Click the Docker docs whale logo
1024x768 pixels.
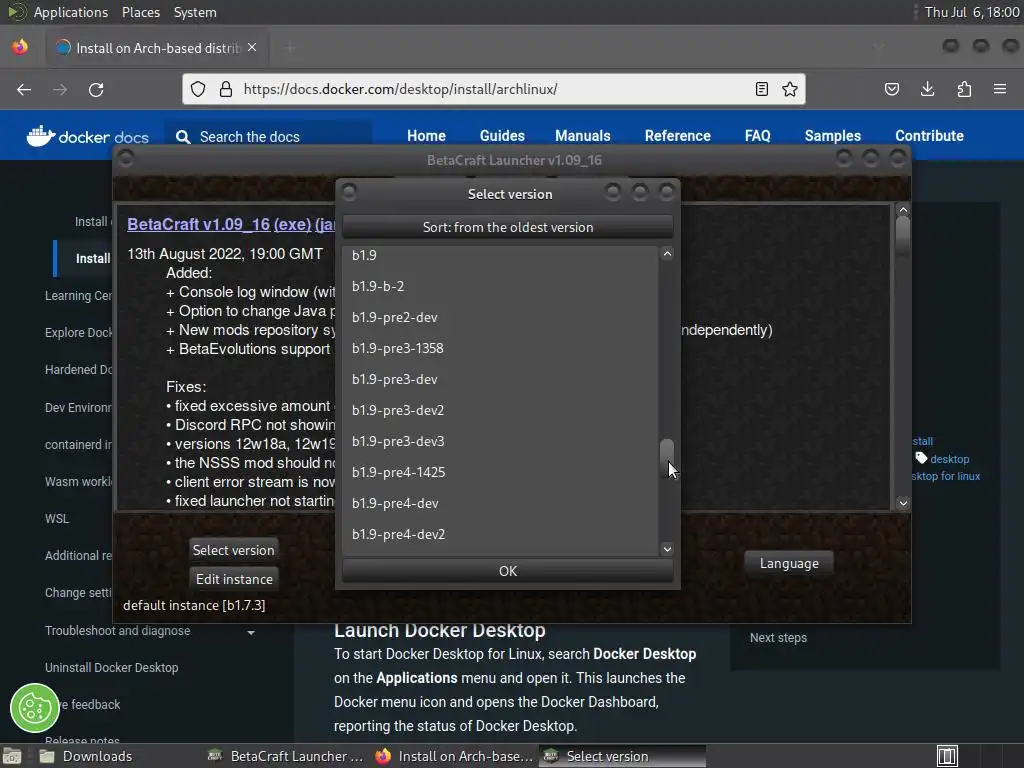pyautogui.click(x=88, y=136)
